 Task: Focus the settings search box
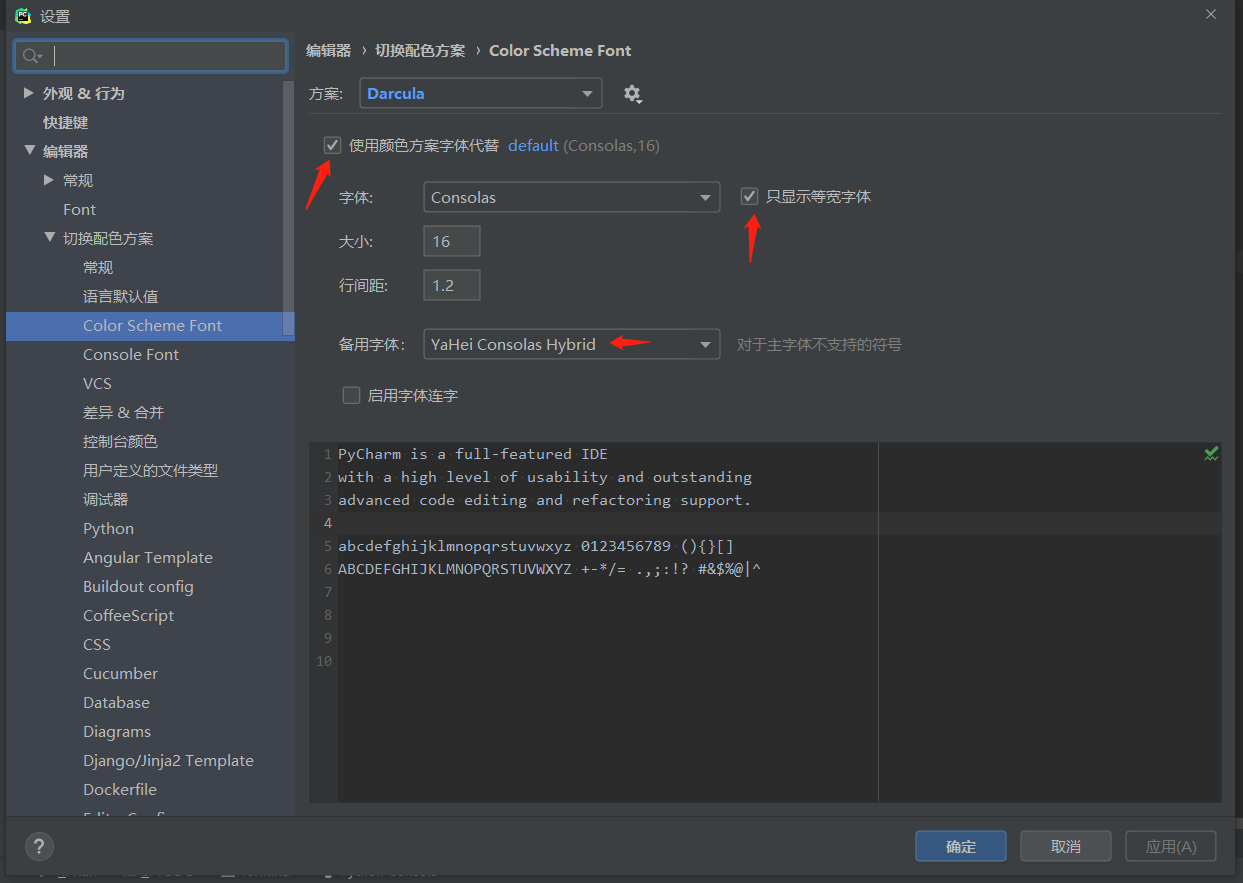pos(150,56)
